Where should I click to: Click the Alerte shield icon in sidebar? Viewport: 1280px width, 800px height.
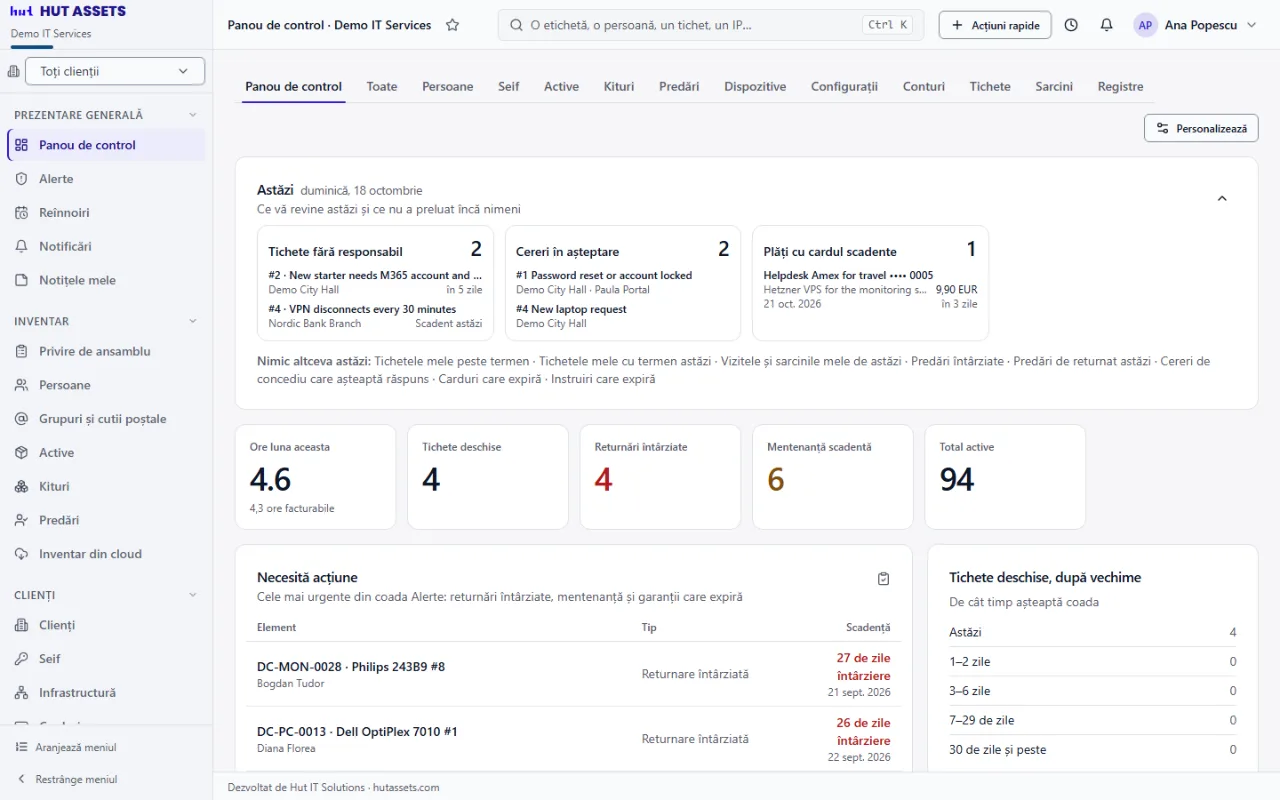tap(21, 179)
